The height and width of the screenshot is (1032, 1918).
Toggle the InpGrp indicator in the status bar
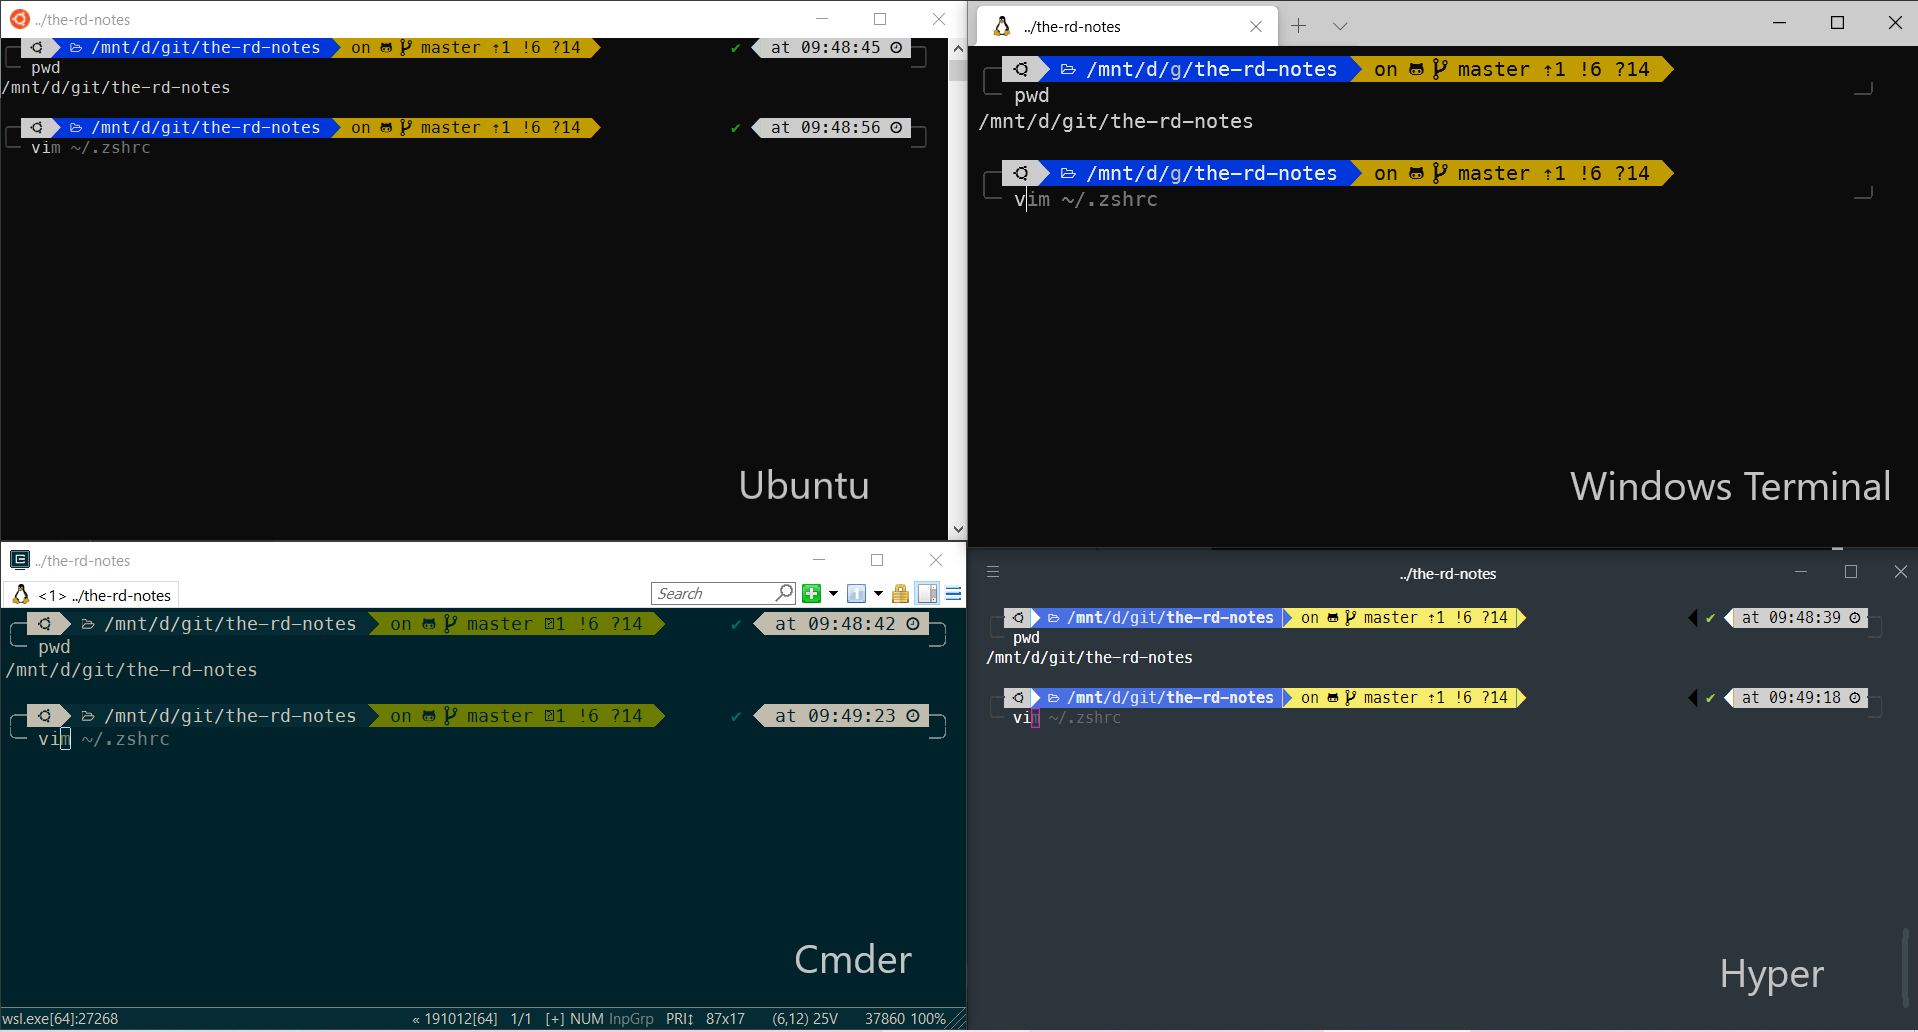(631, 1019)
